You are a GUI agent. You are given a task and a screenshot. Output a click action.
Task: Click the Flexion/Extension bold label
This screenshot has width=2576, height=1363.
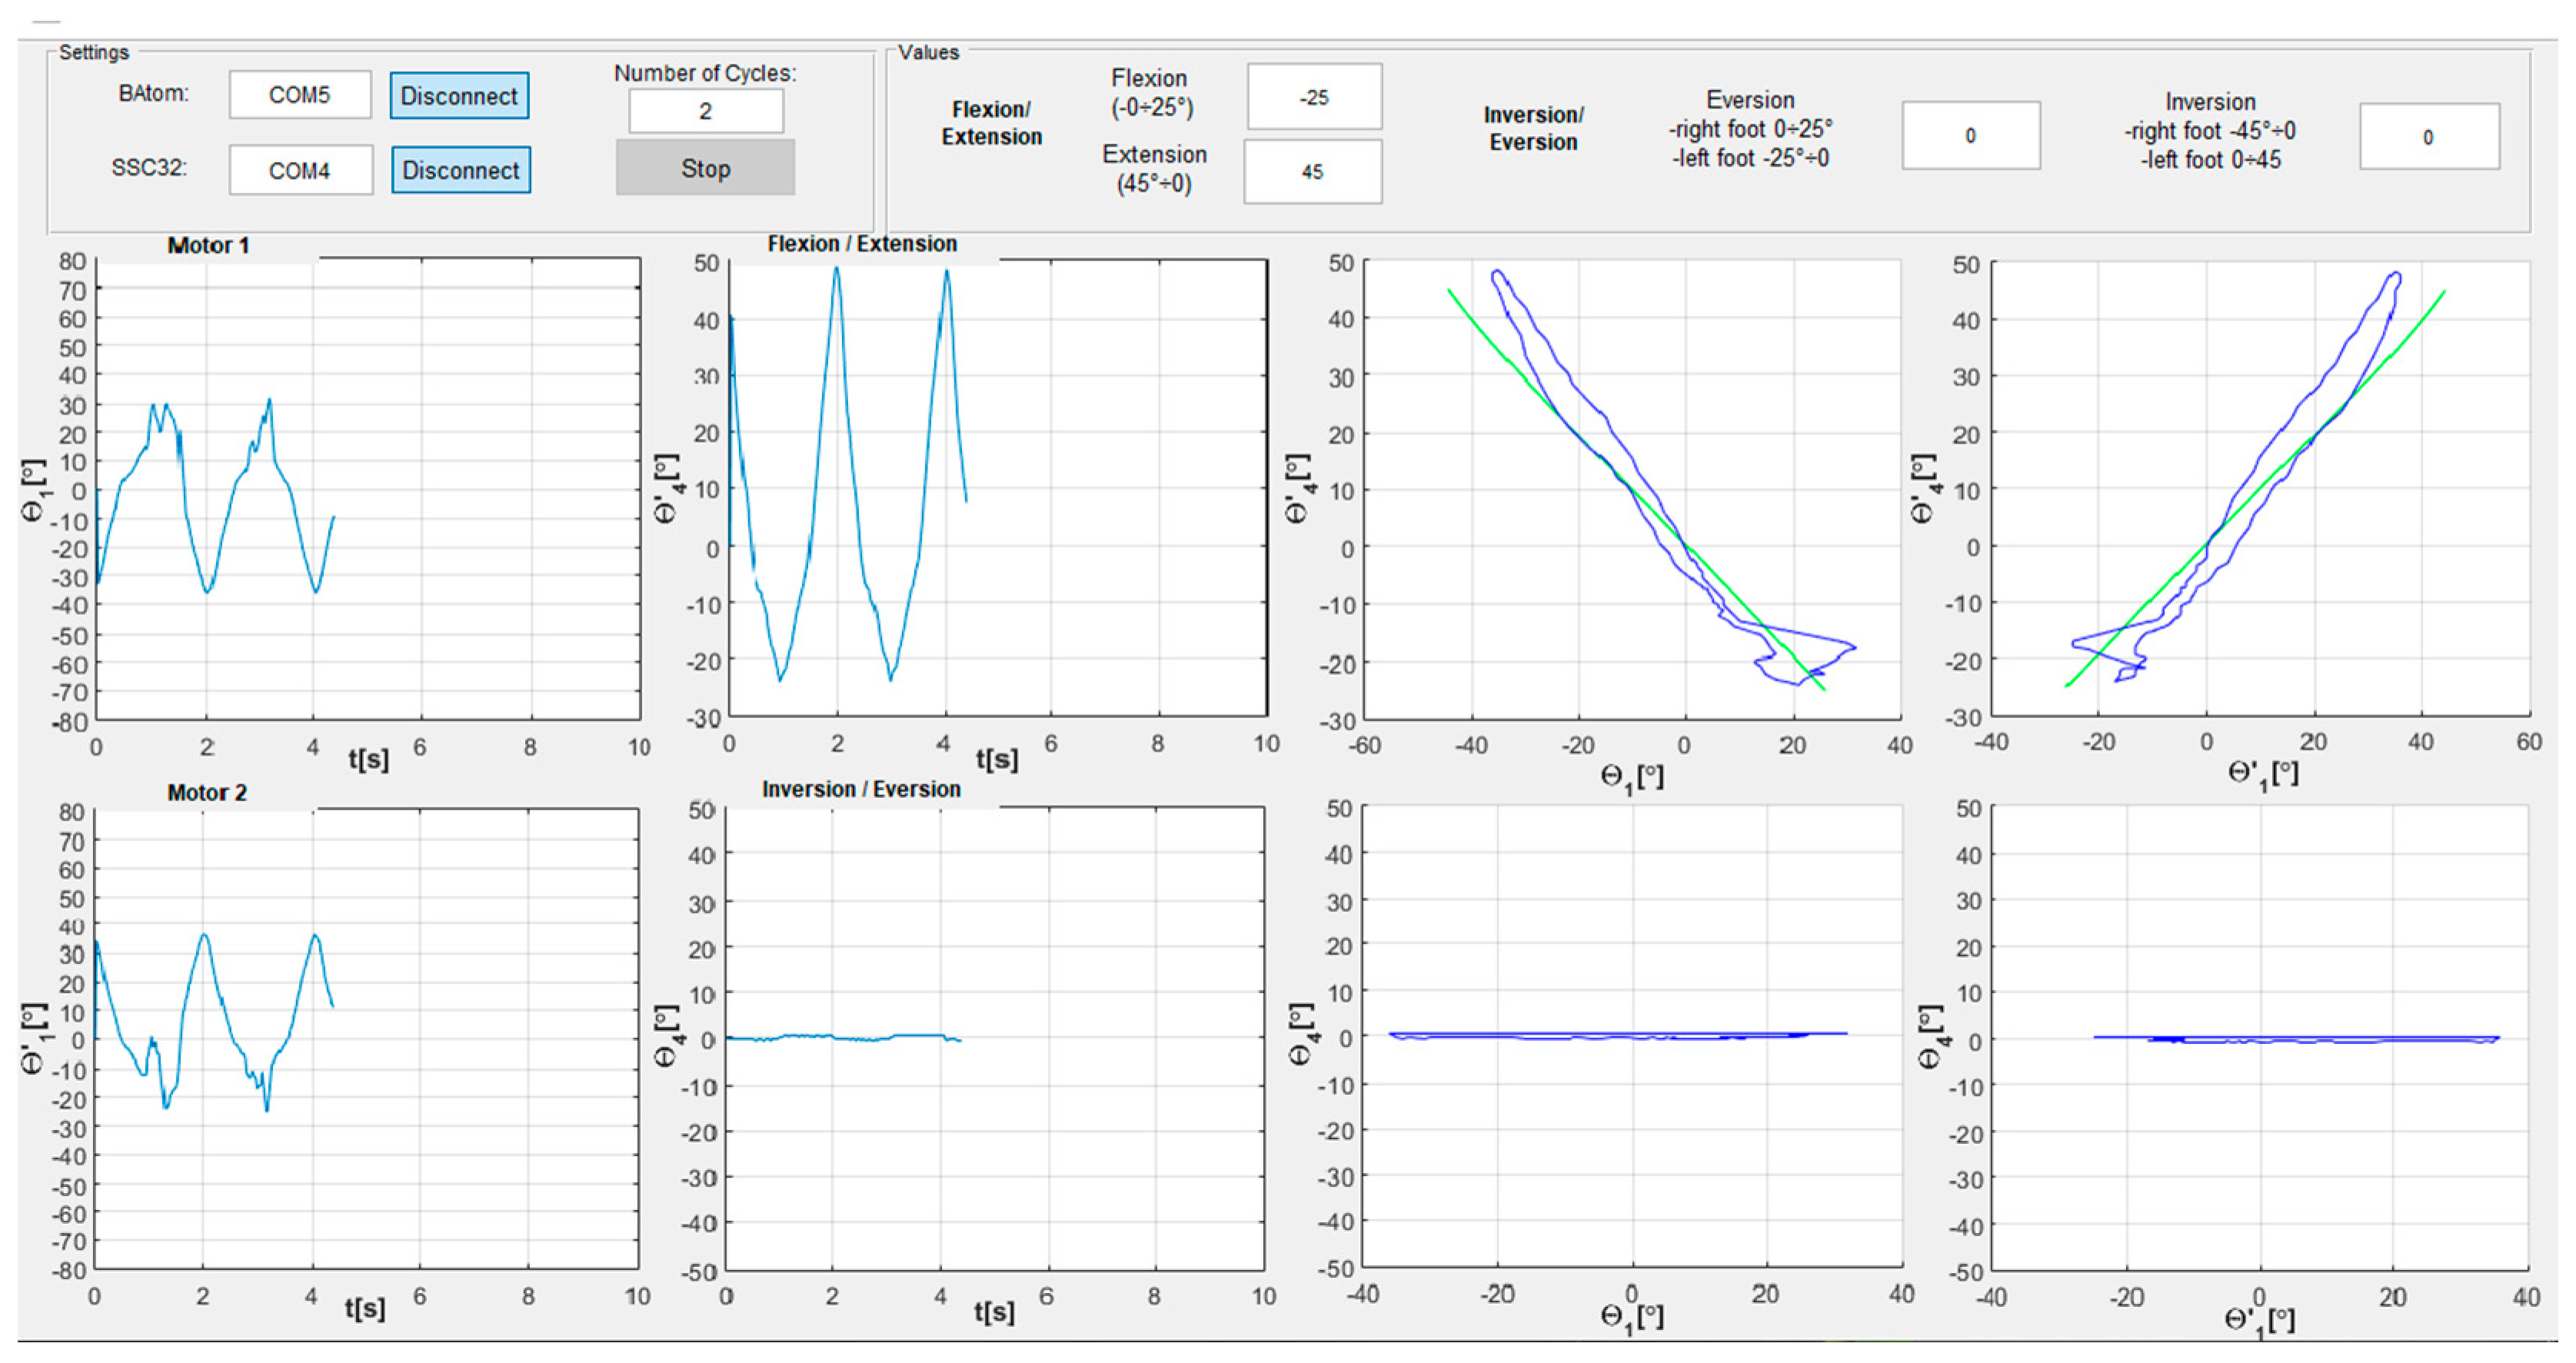click(991, 123)
